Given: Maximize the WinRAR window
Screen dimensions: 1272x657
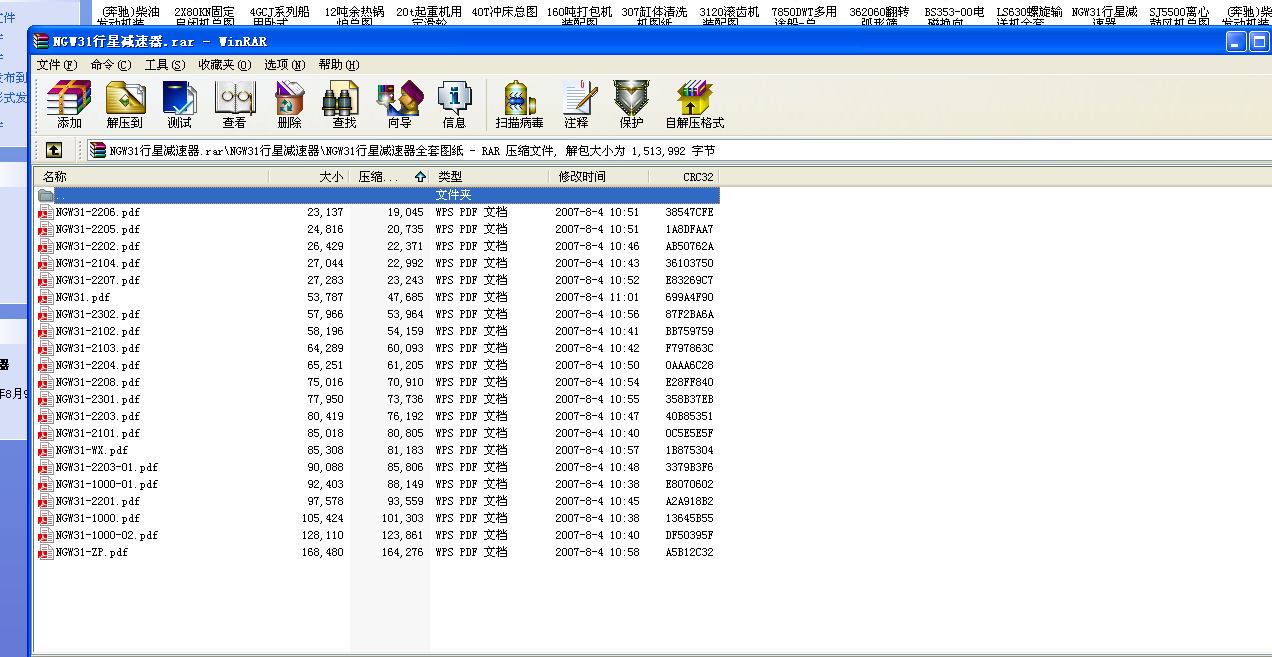Looking at the screenshot, I should point(1260,41).
